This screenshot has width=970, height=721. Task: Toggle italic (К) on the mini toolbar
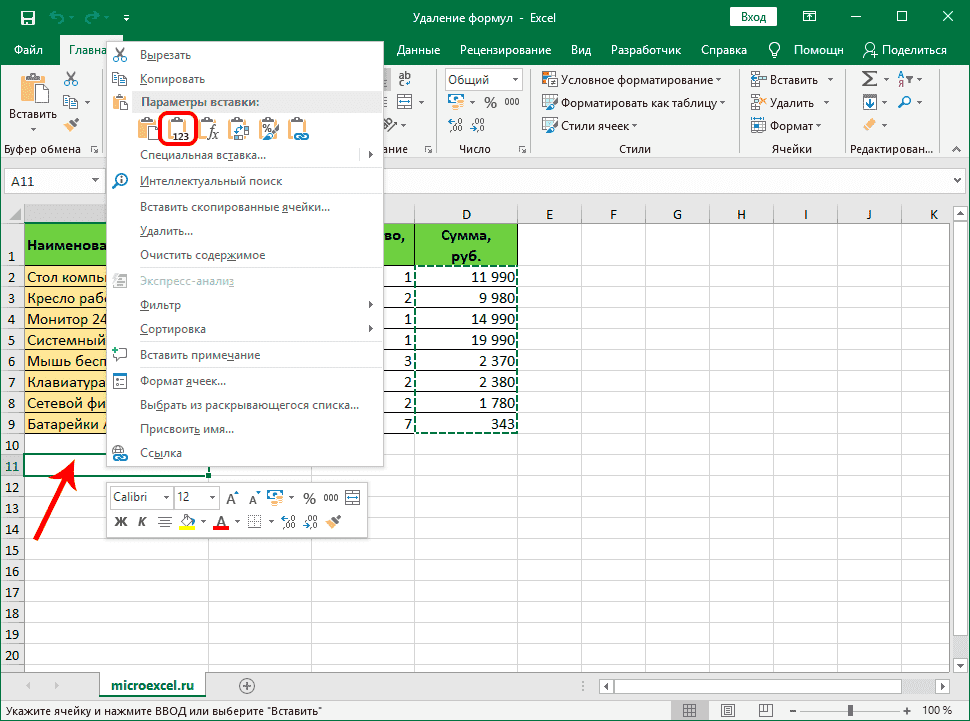(x=142, y=521)
